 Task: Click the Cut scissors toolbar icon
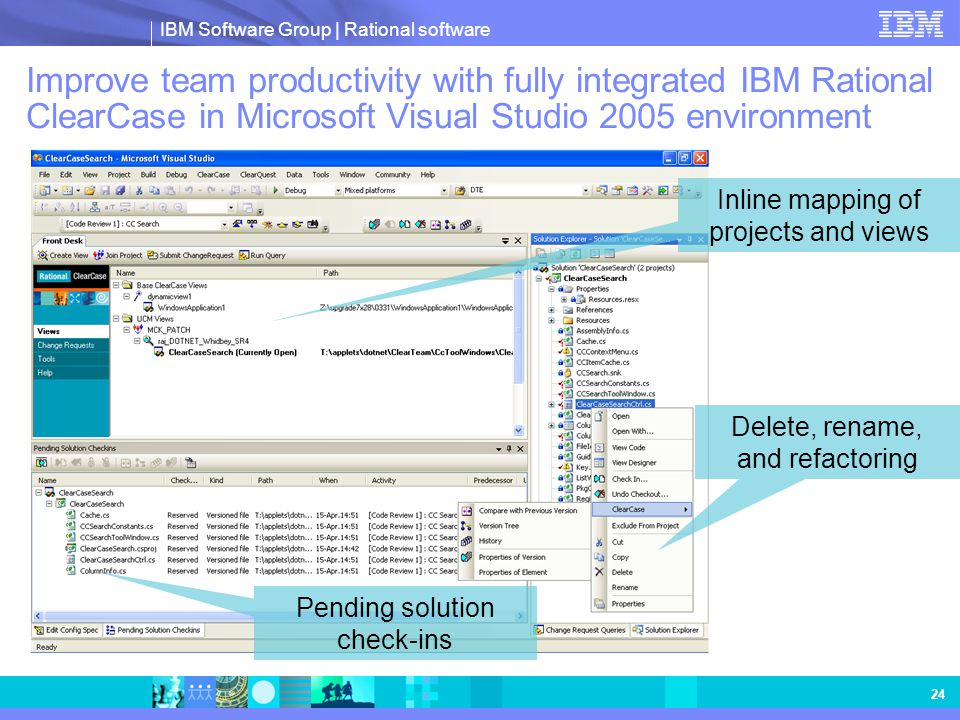(x=139, y=190)
